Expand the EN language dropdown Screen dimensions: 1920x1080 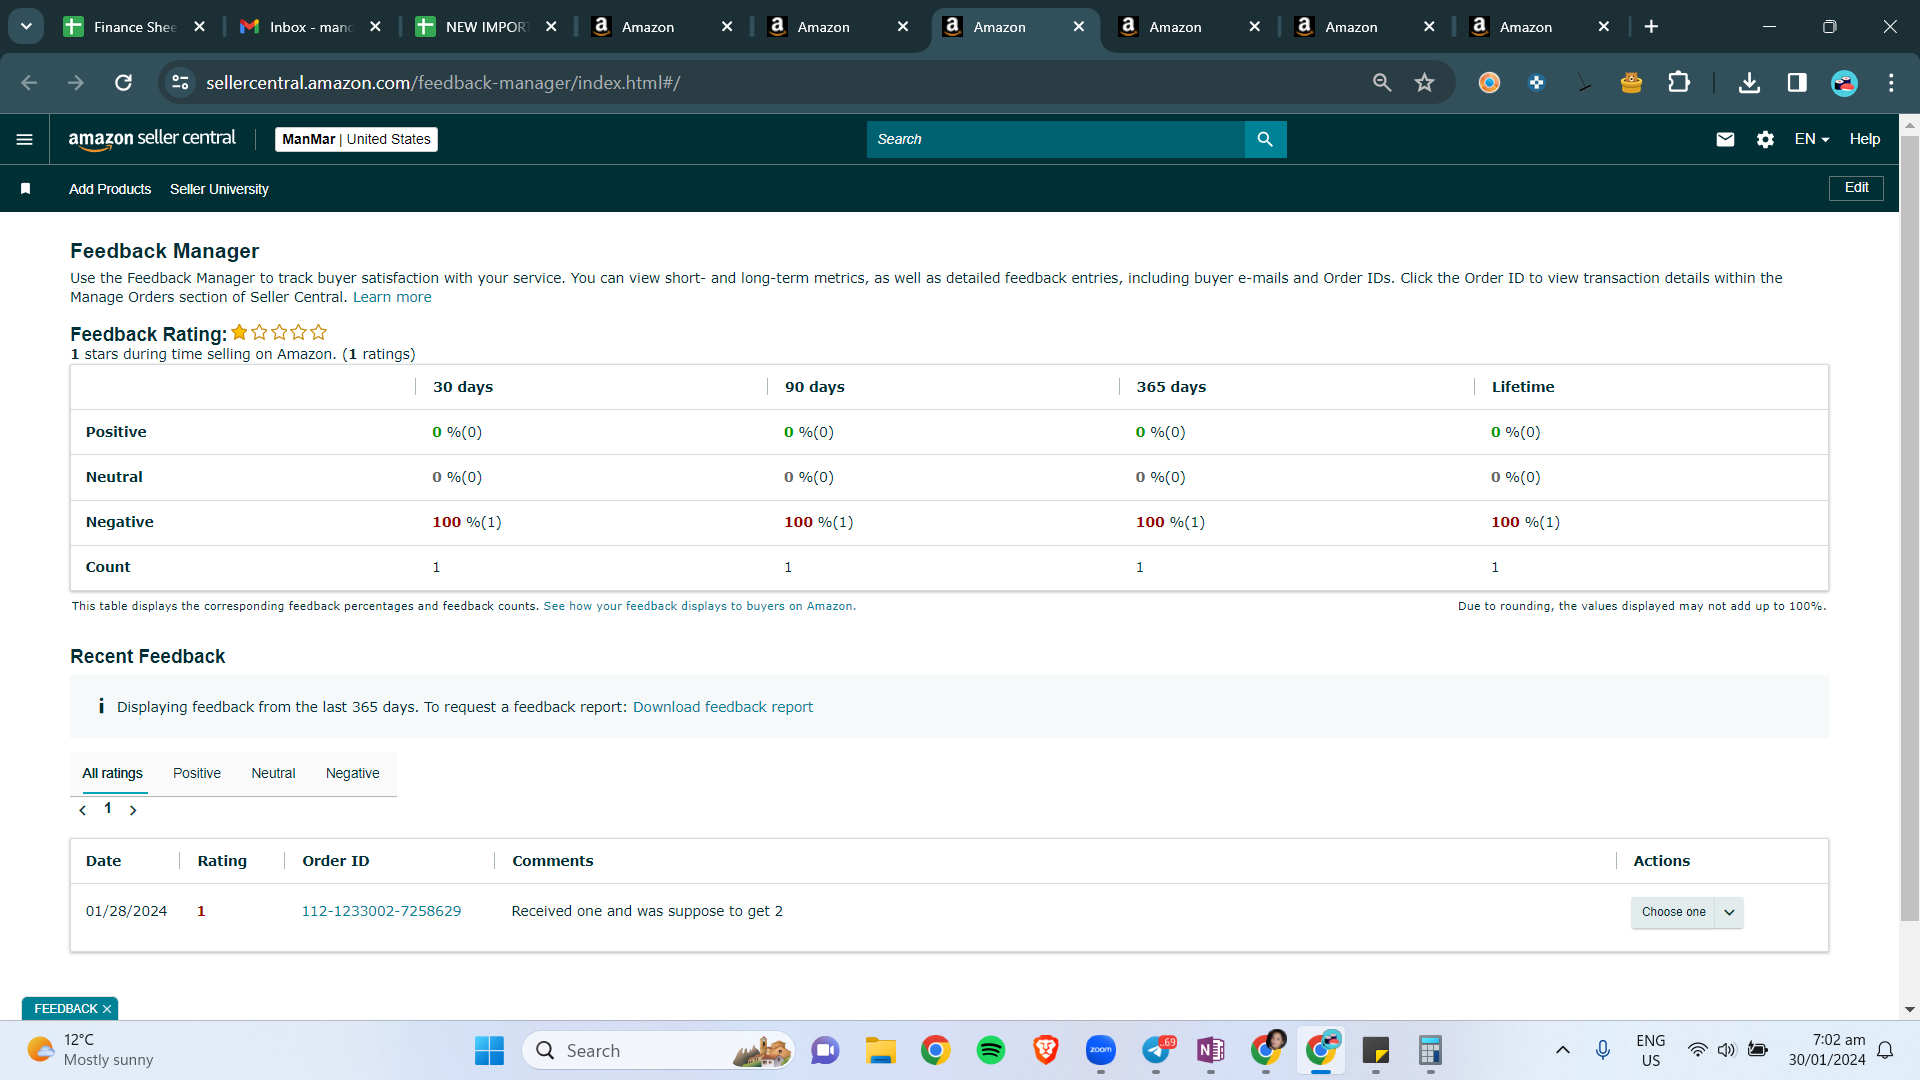(x=1812, y=139)
